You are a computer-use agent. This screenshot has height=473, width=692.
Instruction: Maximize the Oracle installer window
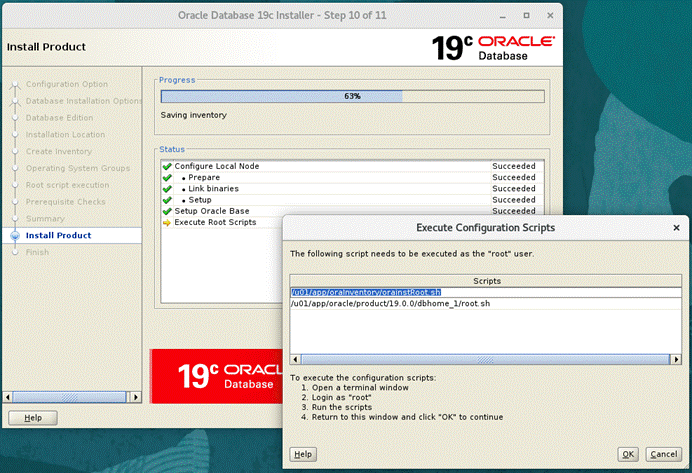(526, 15)
